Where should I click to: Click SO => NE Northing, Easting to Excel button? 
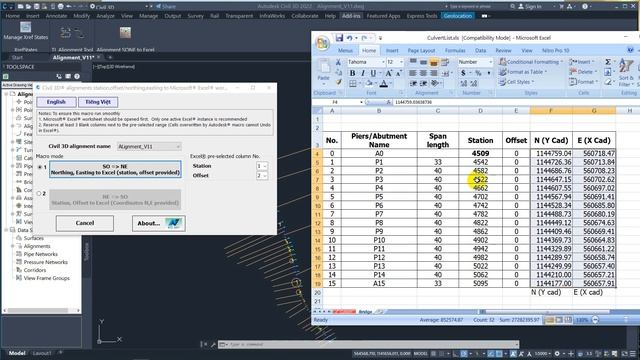tap(115, 169)
